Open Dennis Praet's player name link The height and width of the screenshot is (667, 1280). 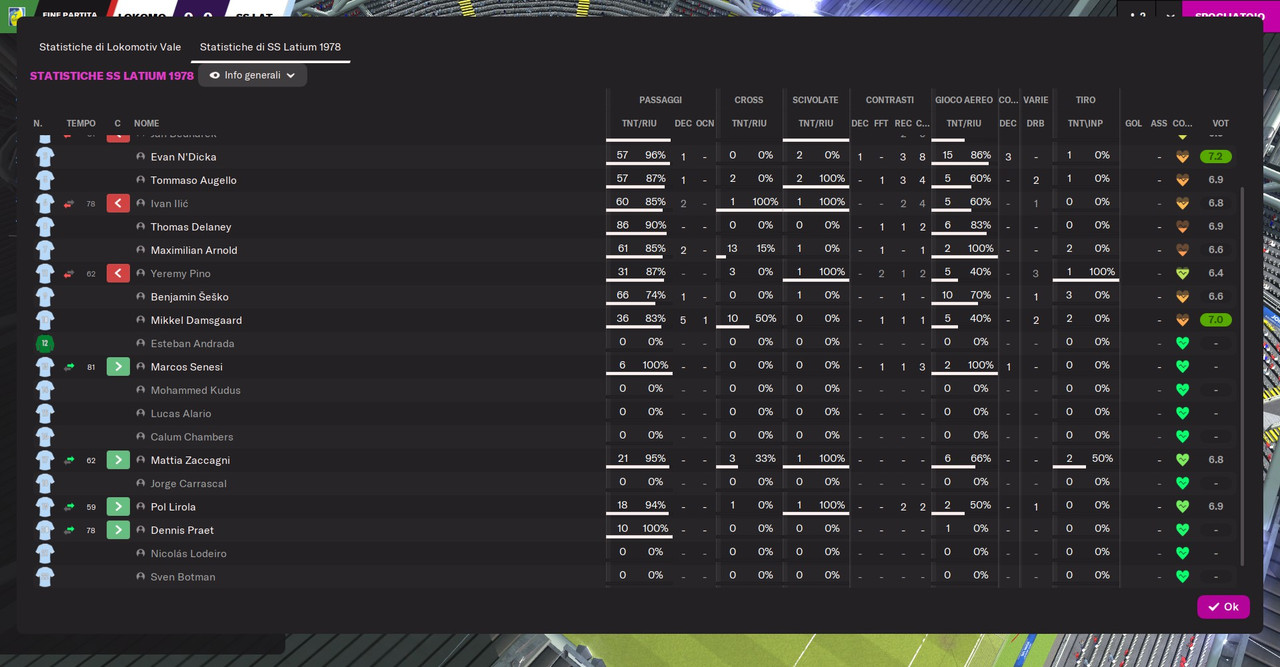coord(182,530)
